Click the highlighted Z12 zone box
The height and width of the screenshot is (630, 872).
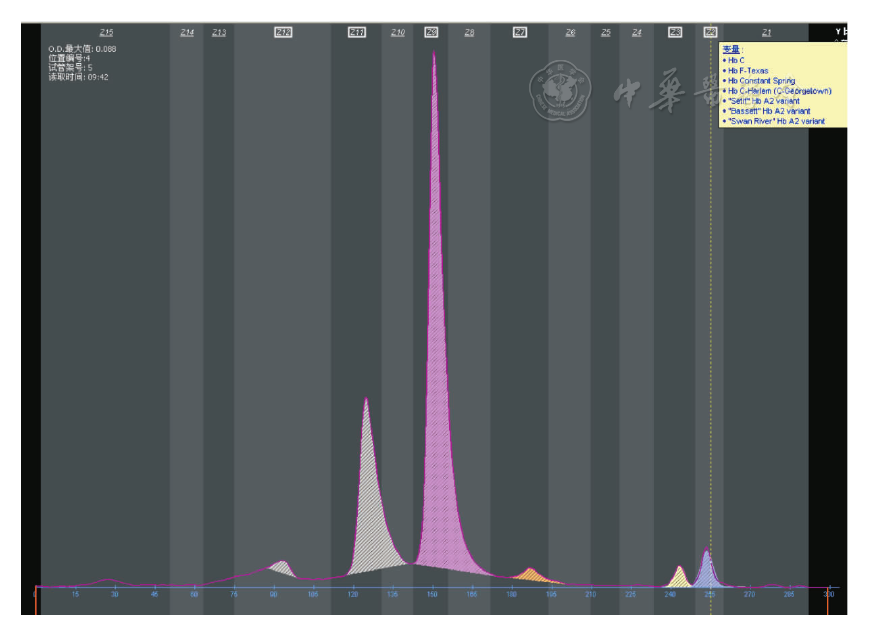tap(283, 33)
